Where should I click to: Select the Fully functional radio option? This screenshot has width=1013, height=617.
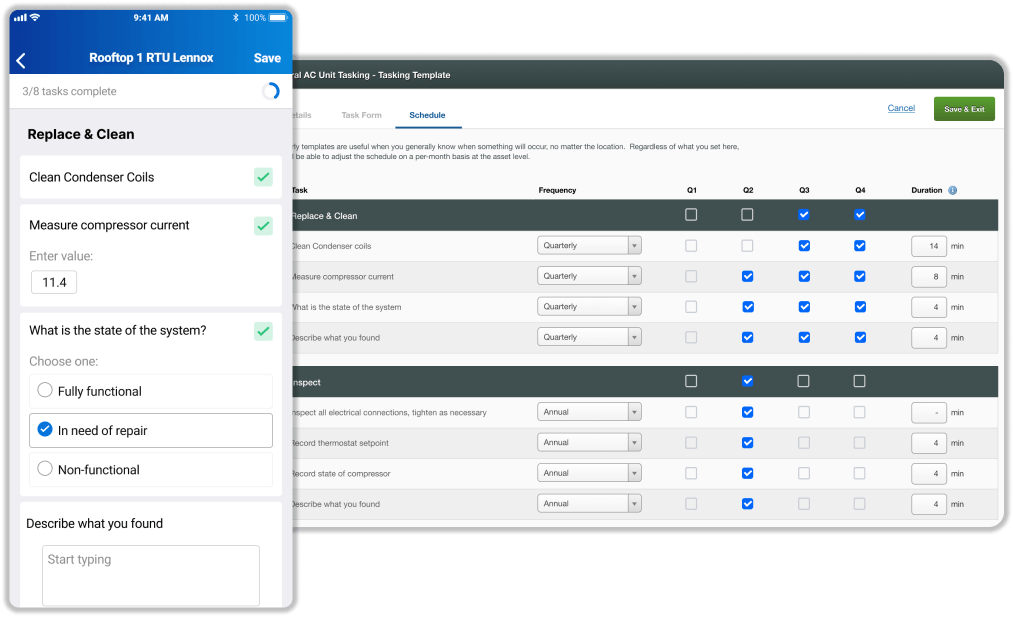pos(45,391)
